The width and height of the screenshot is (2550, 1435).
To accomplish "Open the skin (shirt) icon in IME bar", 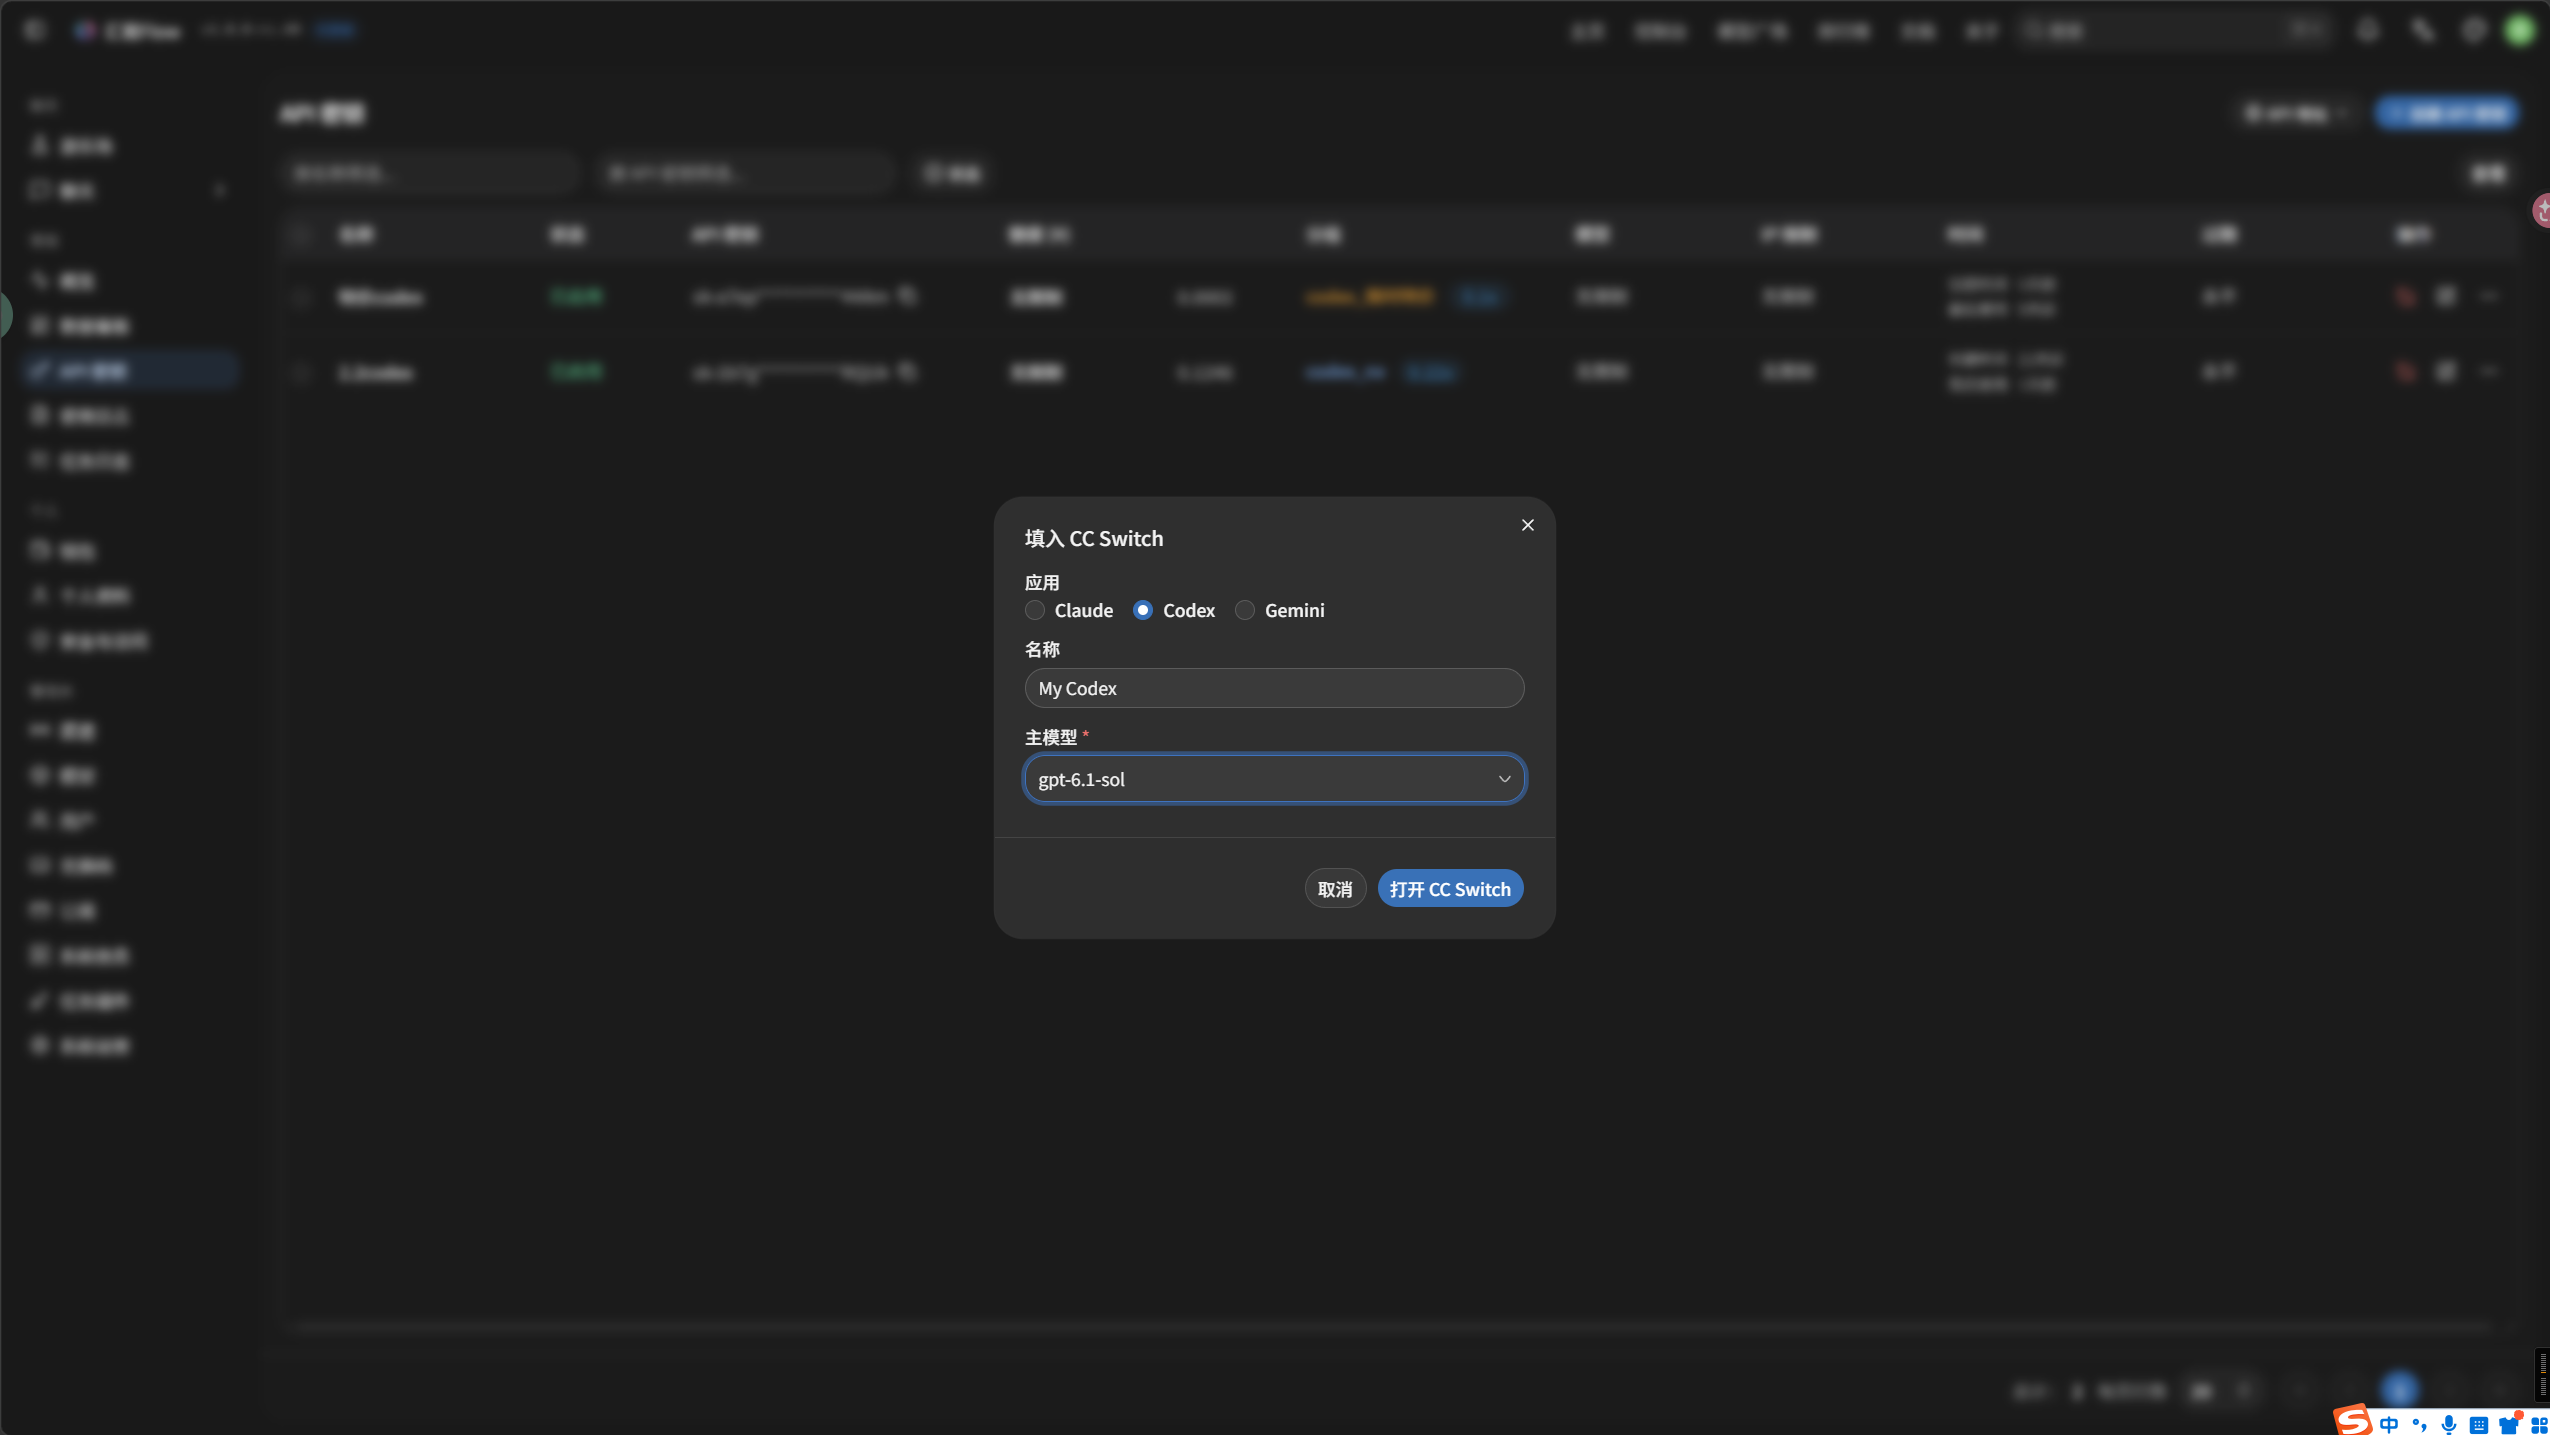I will point(2509,1424).
